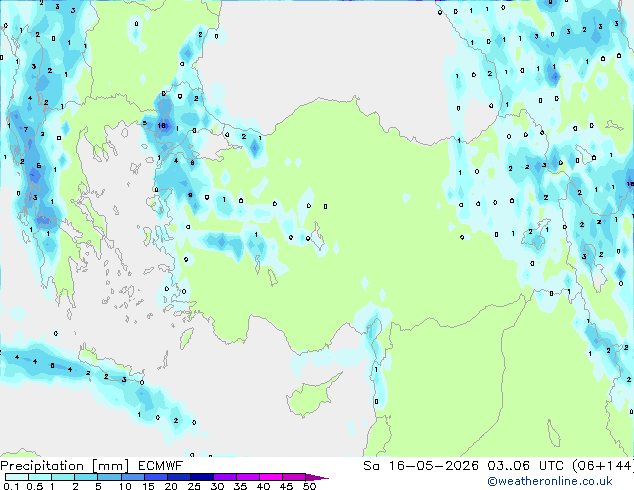Click the '25' legend scale number
The image size is (634, 490).
(x=194, y=486)
